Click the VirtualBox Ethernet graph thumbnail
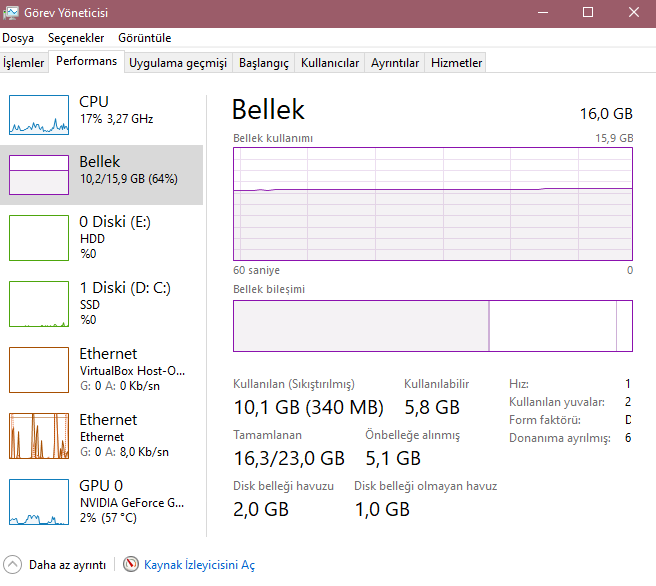 [39, 370]
